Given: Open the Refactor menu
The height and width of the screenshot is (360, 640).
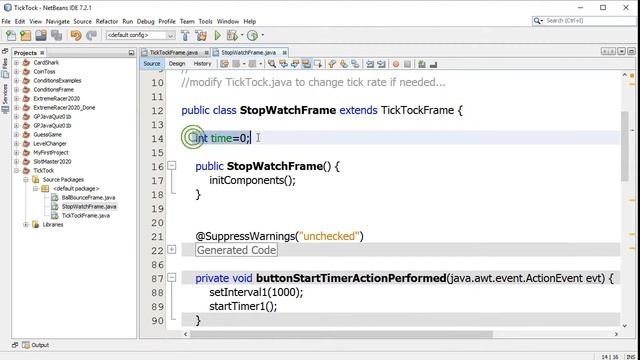Looking at the screenshot, I should point(107,21).
